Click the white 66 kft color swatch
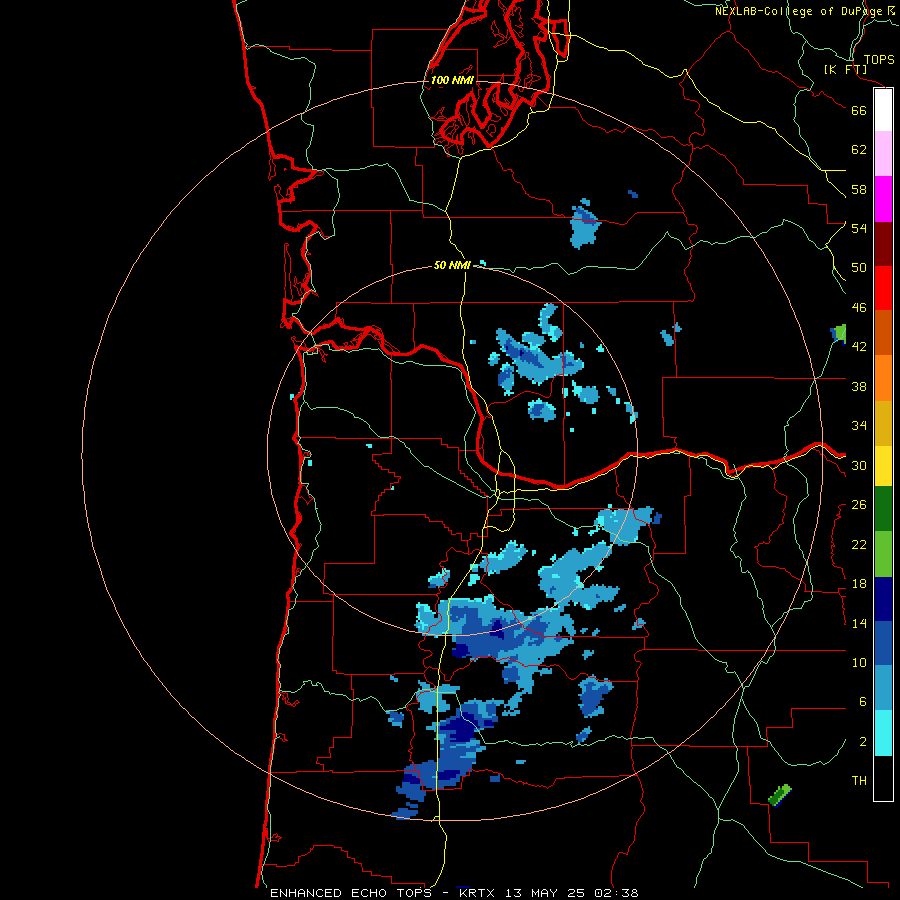The height and width of the screenshot is (900, 900). tap(883, 110)
